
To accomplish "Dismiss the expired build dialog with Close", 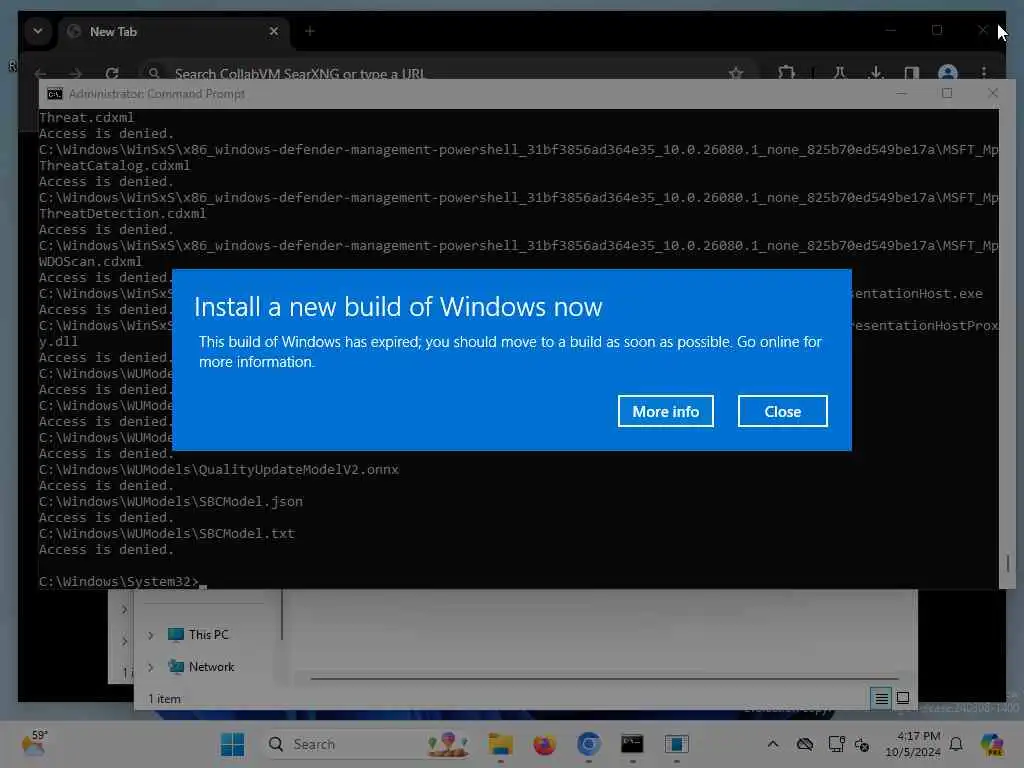I will [x=782, y=411].
